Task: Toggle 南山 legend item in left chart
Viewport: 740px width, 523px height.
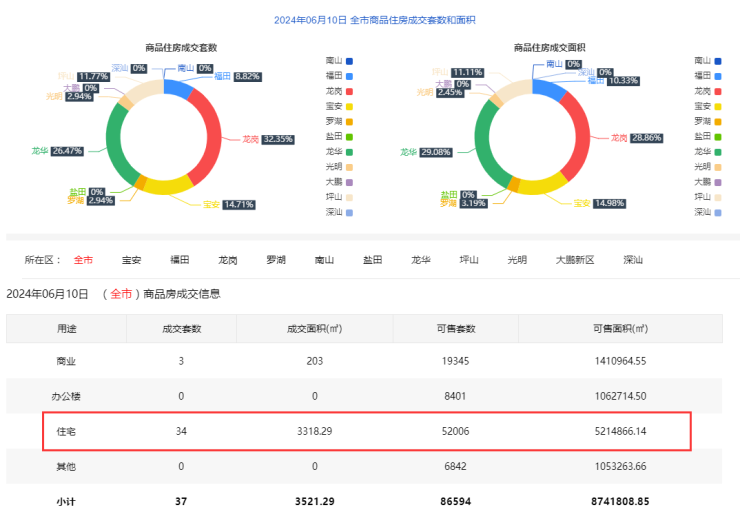Action: click(340, 61)
